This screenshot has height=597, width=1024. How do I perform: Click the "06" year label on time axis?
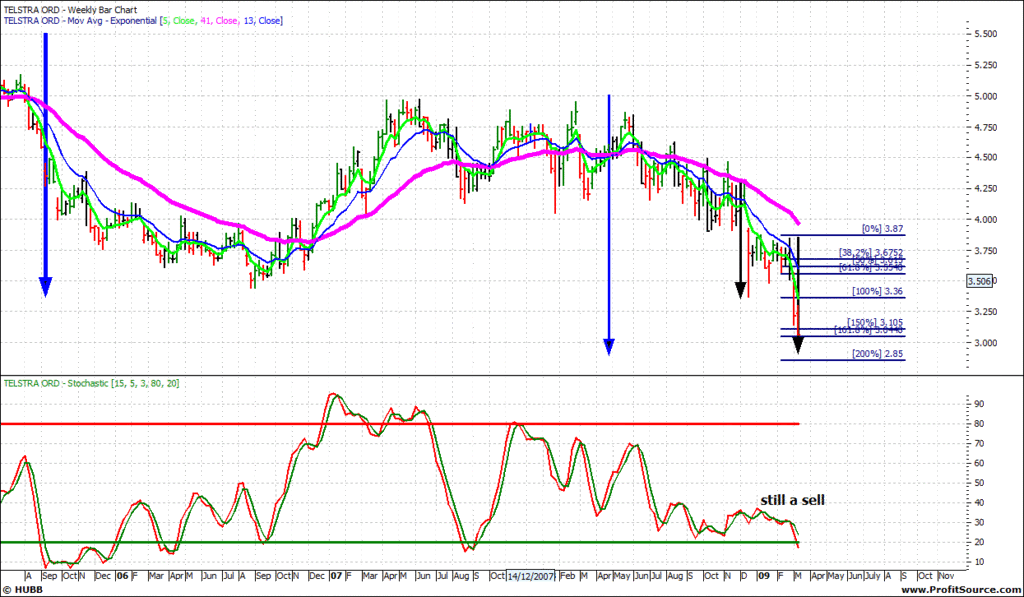[x=123, y=576]
